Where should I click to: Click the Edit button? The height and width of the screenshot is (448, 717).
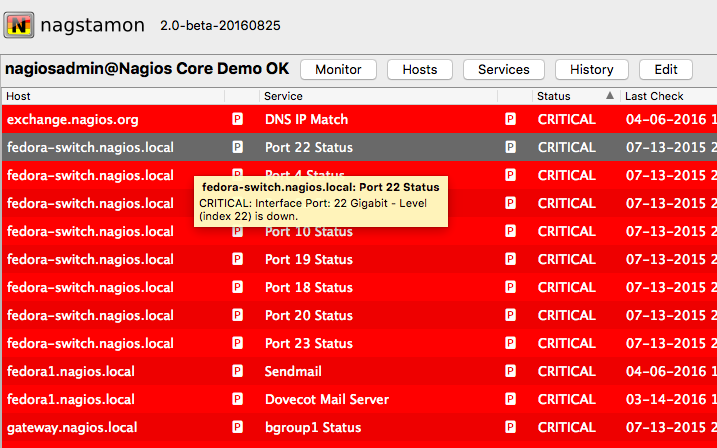point(665,69)
